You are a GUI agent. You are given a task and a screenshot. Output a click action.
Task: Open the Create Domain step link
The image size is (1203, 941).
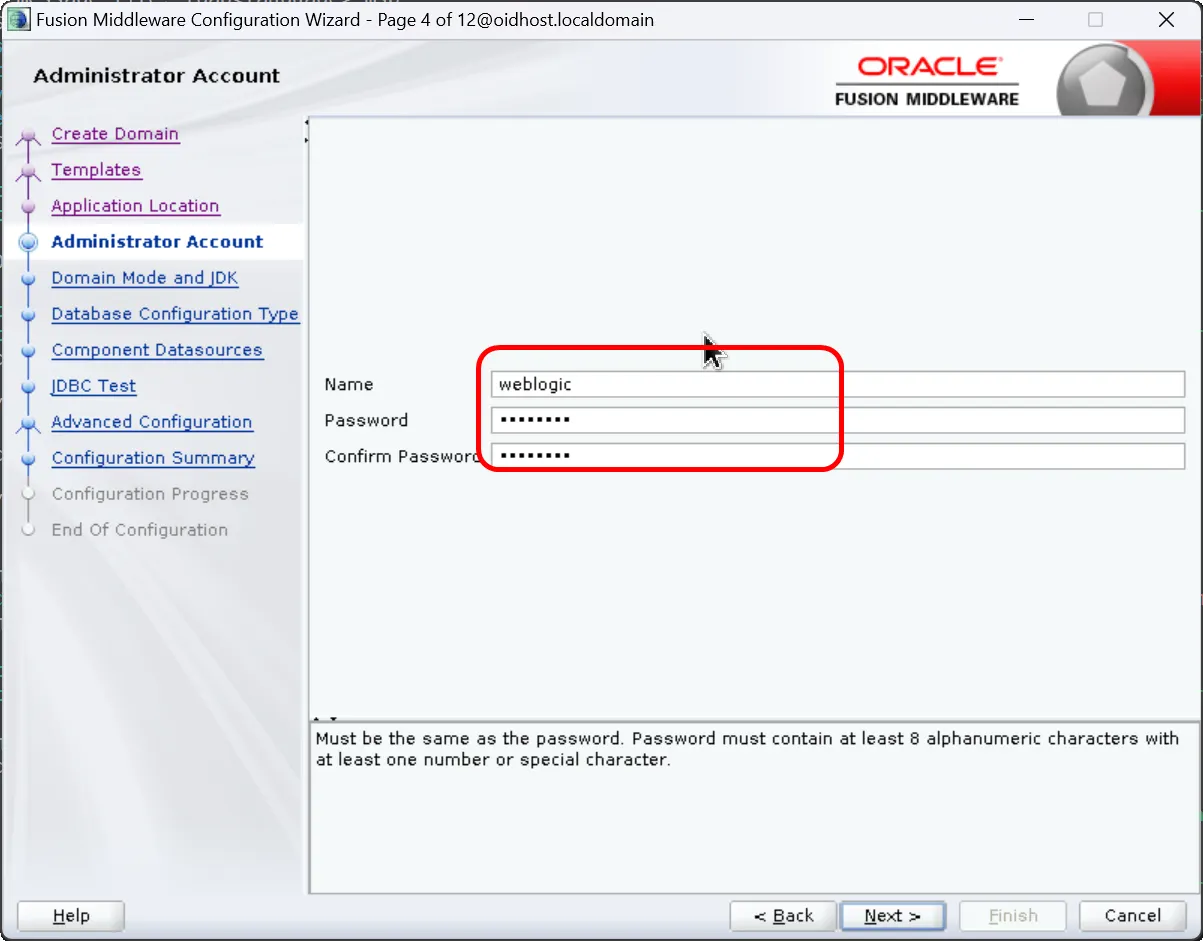115,134
